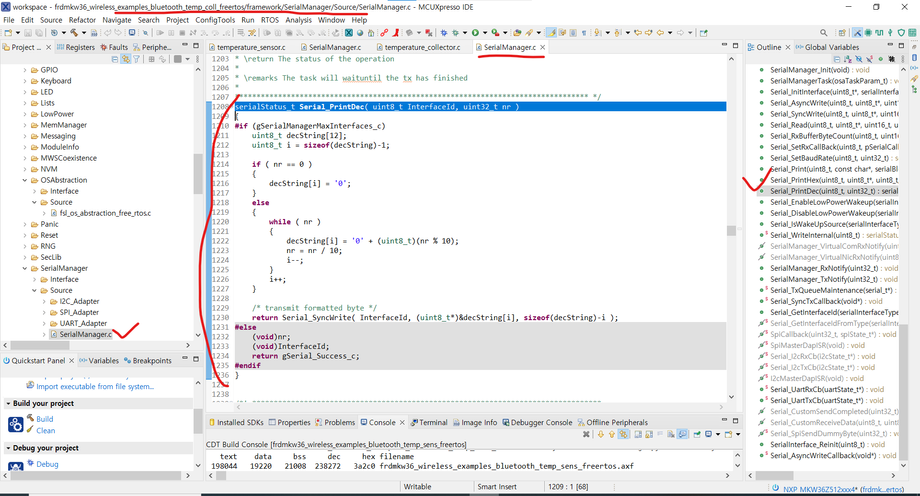
Task: Click the green chip perspective icon
Action: point(868,32)
